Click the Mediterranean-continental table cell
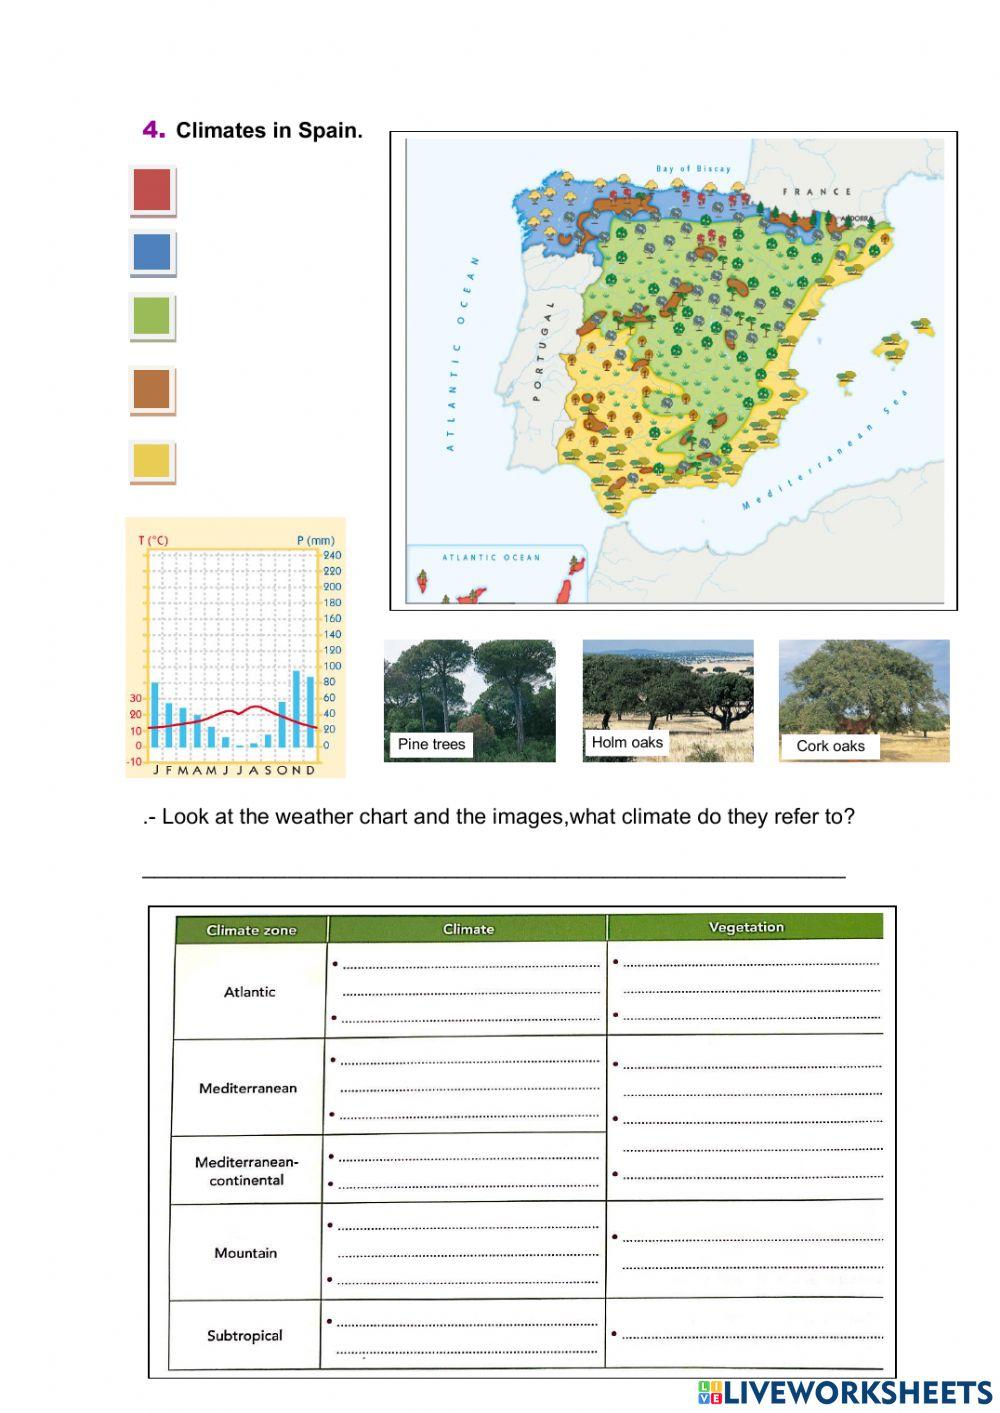1000x1413 pixels. (x=247, y=1171)
